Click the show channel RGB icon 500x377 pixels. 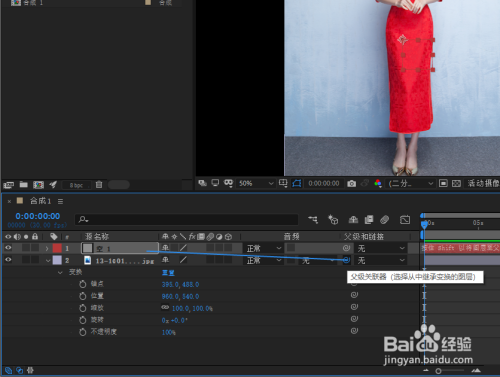378,183
